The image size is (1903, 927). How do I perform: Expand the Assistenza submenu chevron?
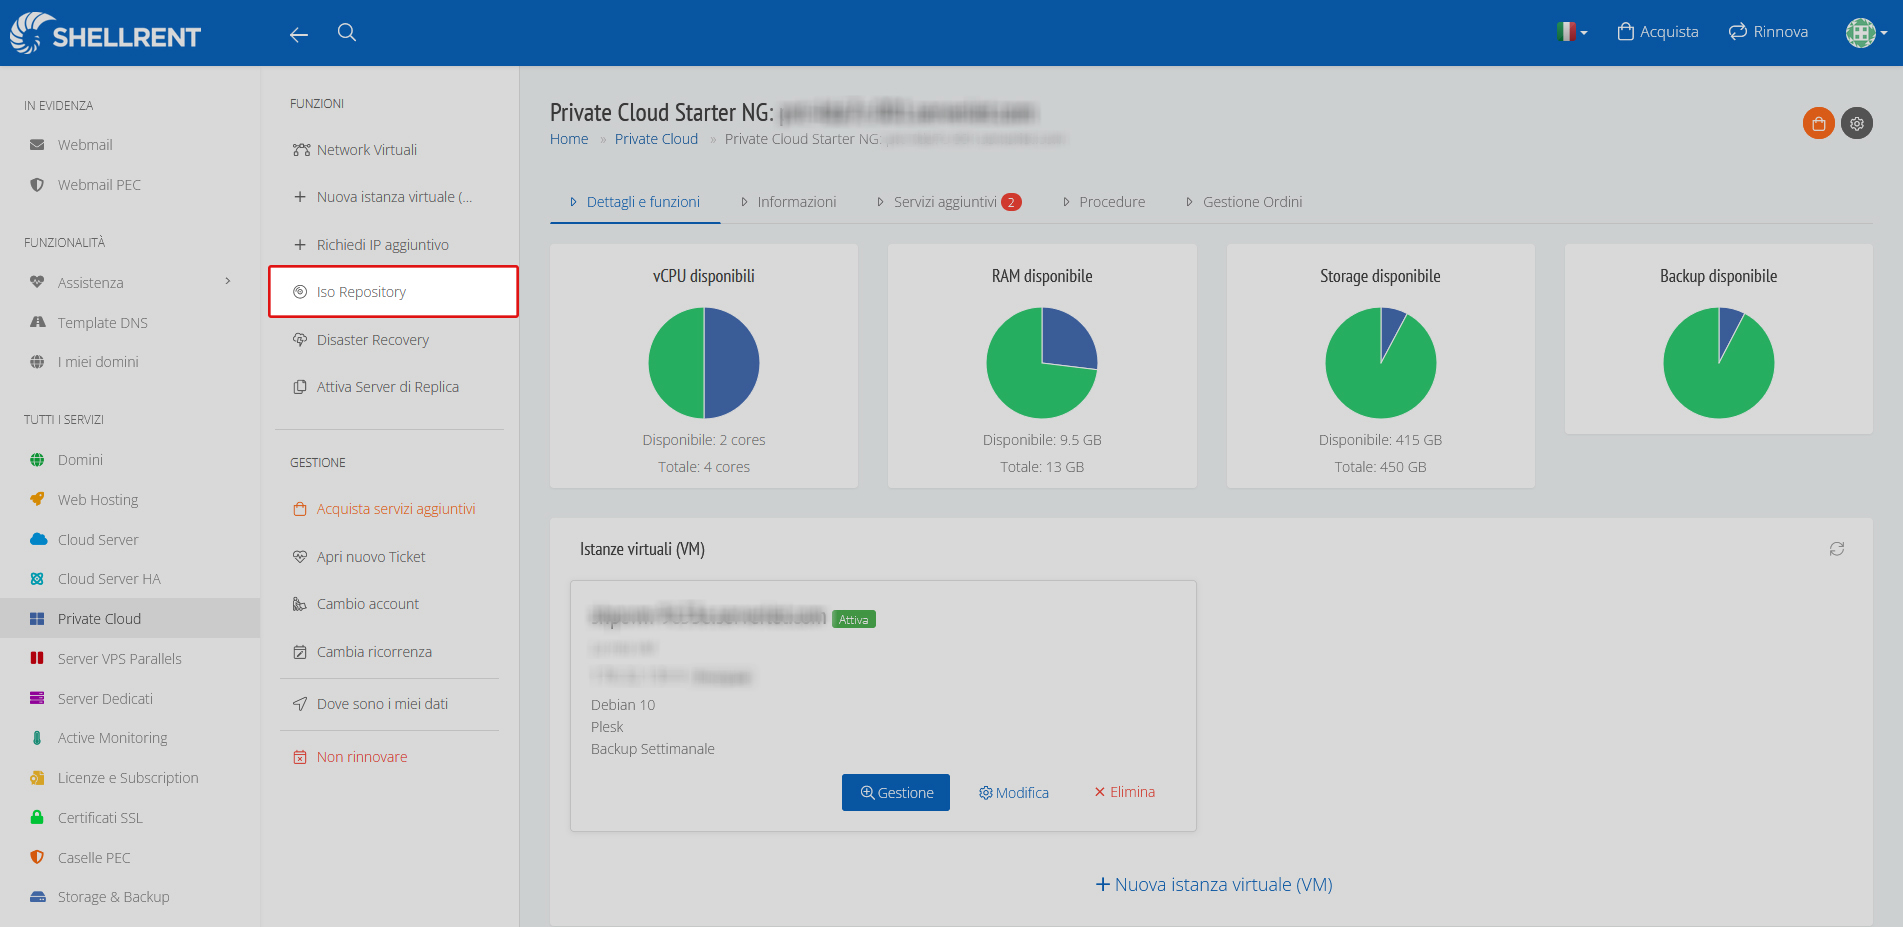[x=228, y=281]
